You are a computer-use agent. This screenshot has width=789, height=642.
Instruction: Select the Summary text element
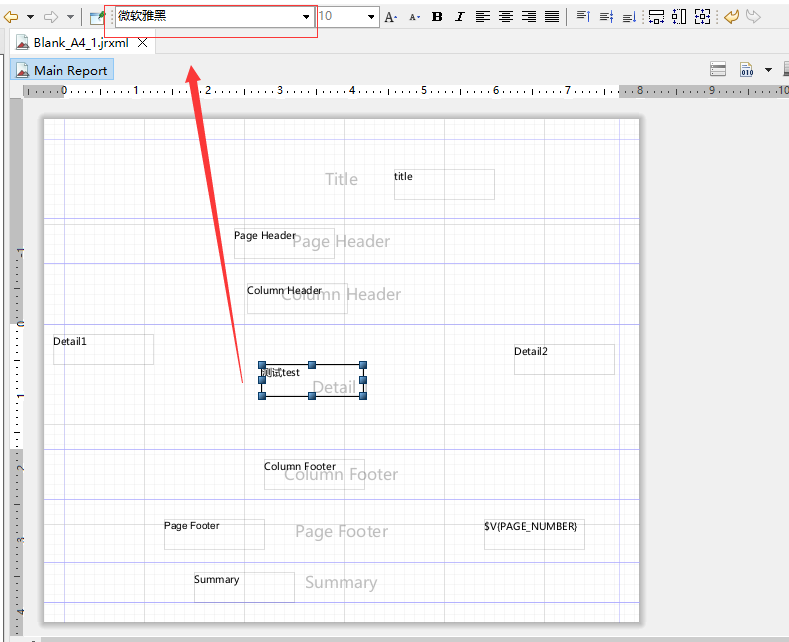(244, 587)
